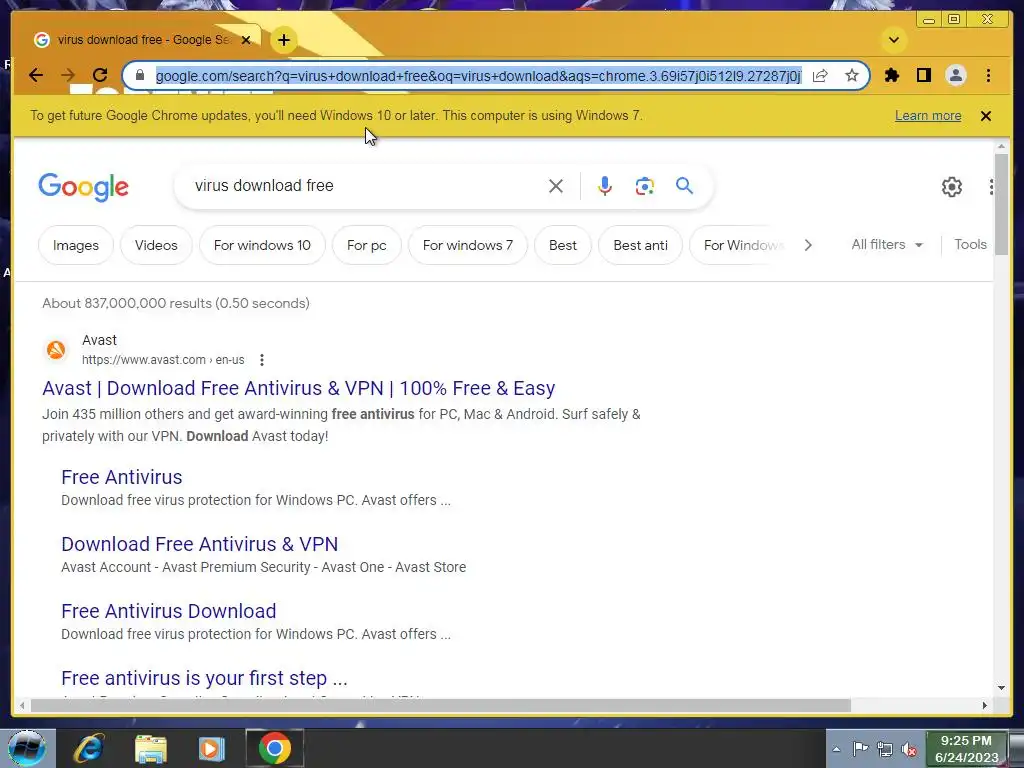Open the Windows Start orb
This screenshot has height=768, width=1024.
[x=27, y=748]
